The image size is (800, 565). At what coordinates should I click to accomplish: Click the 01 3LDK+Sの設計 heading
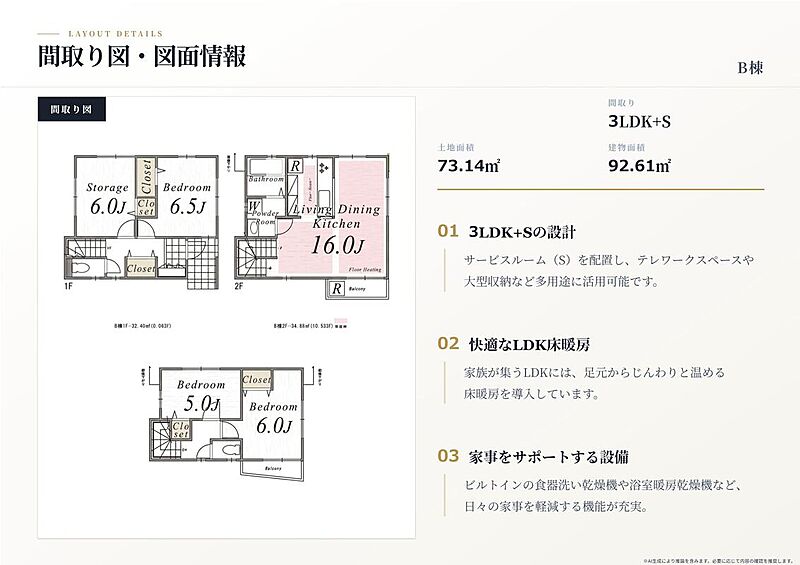click(x=507, y=232)
